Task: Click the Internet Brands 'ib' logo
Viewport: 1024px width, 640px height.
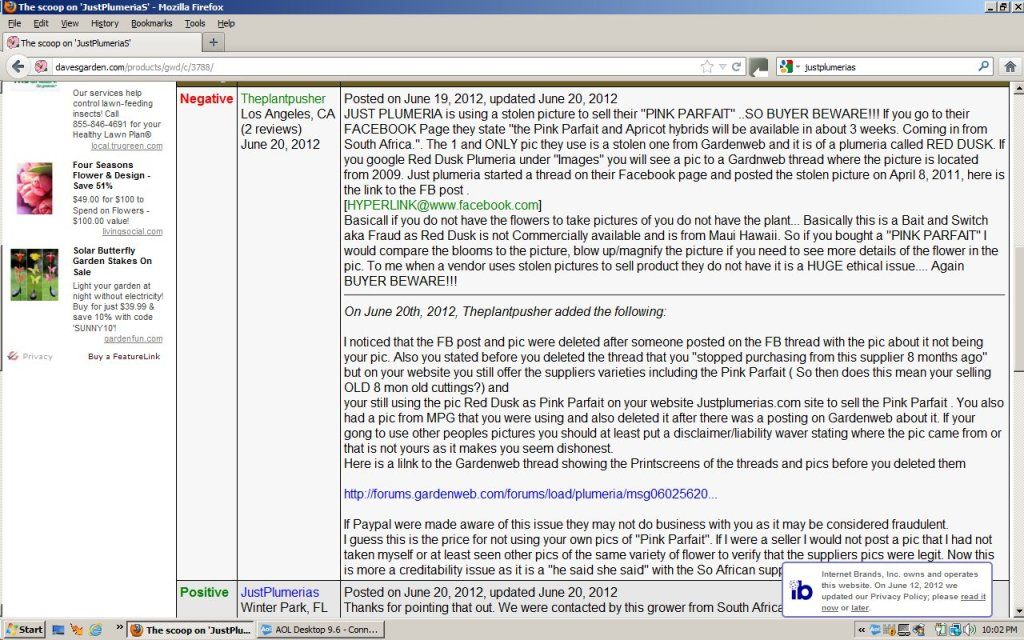Action: click(801, 590)
